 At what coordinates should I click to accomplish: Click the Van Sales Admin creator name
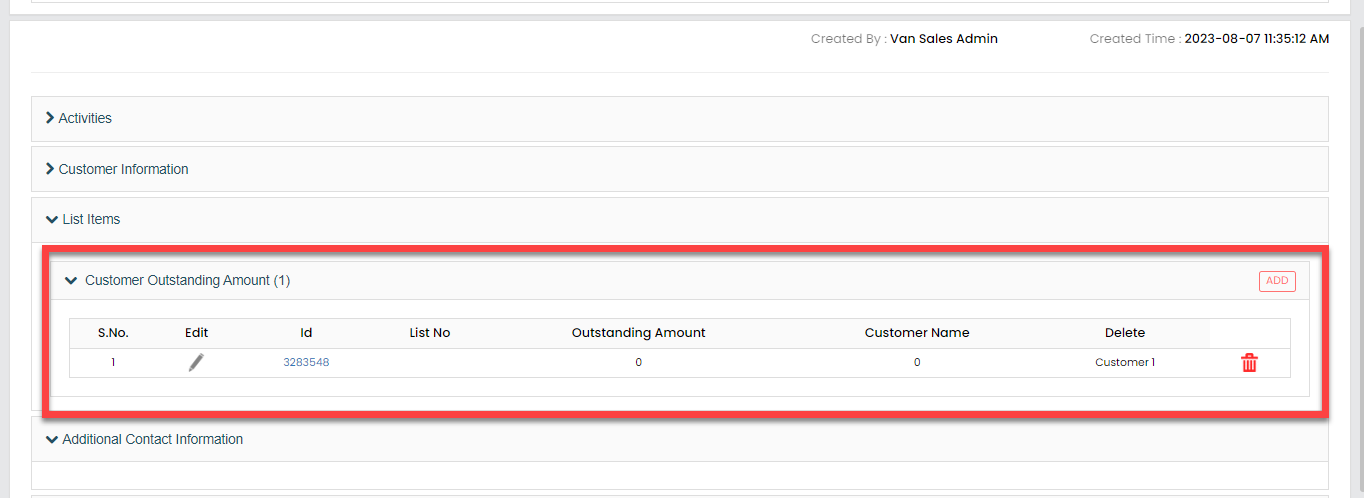[x=943, y=39]
